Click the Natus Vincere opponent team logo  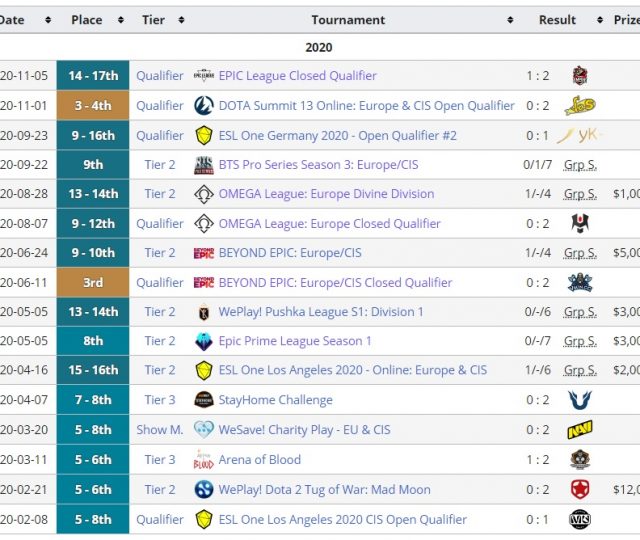point(579,430)
